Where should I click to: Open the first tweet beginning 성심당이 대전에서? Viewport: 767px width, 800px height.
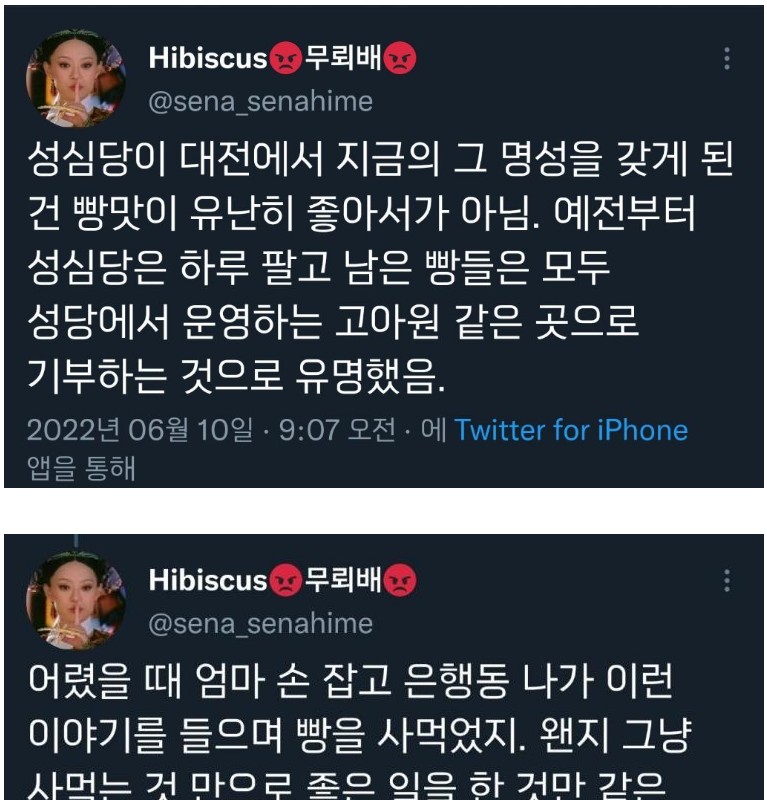coord(380,267)
